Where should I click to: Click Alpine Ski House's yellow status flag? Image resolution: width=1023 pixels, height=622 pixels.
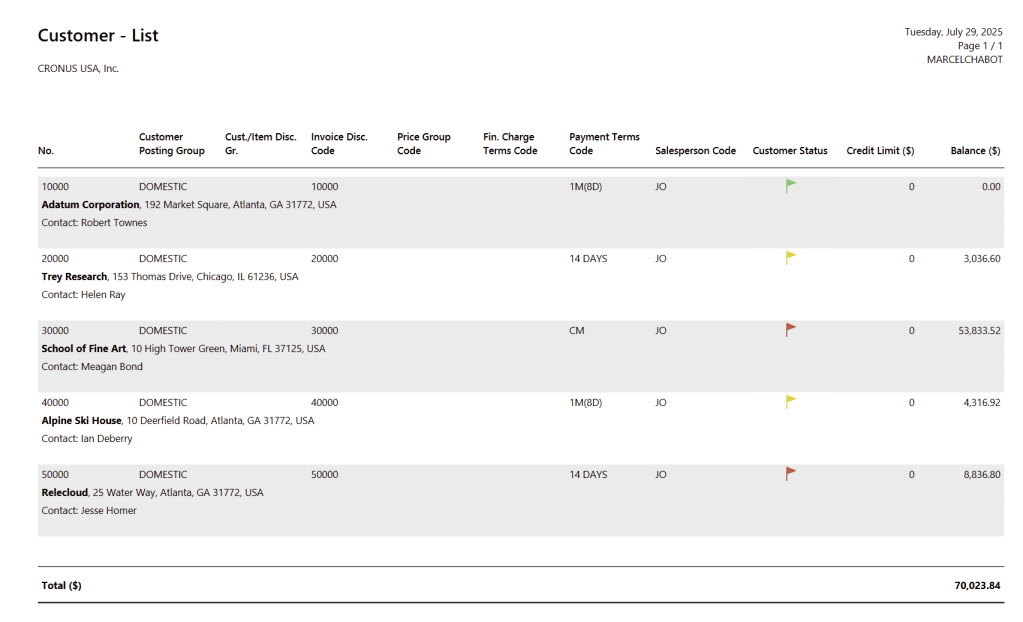point(790,402)
